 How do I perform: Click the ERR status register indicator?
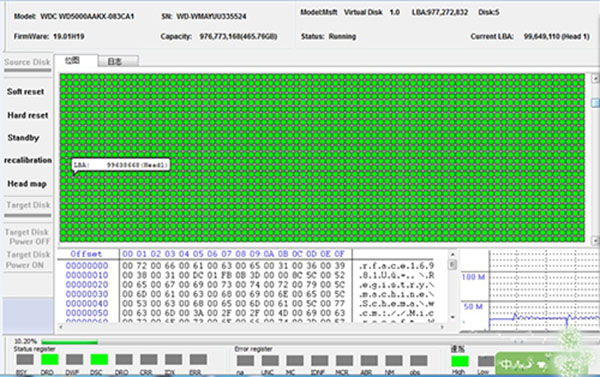click(x=198, y=359)
